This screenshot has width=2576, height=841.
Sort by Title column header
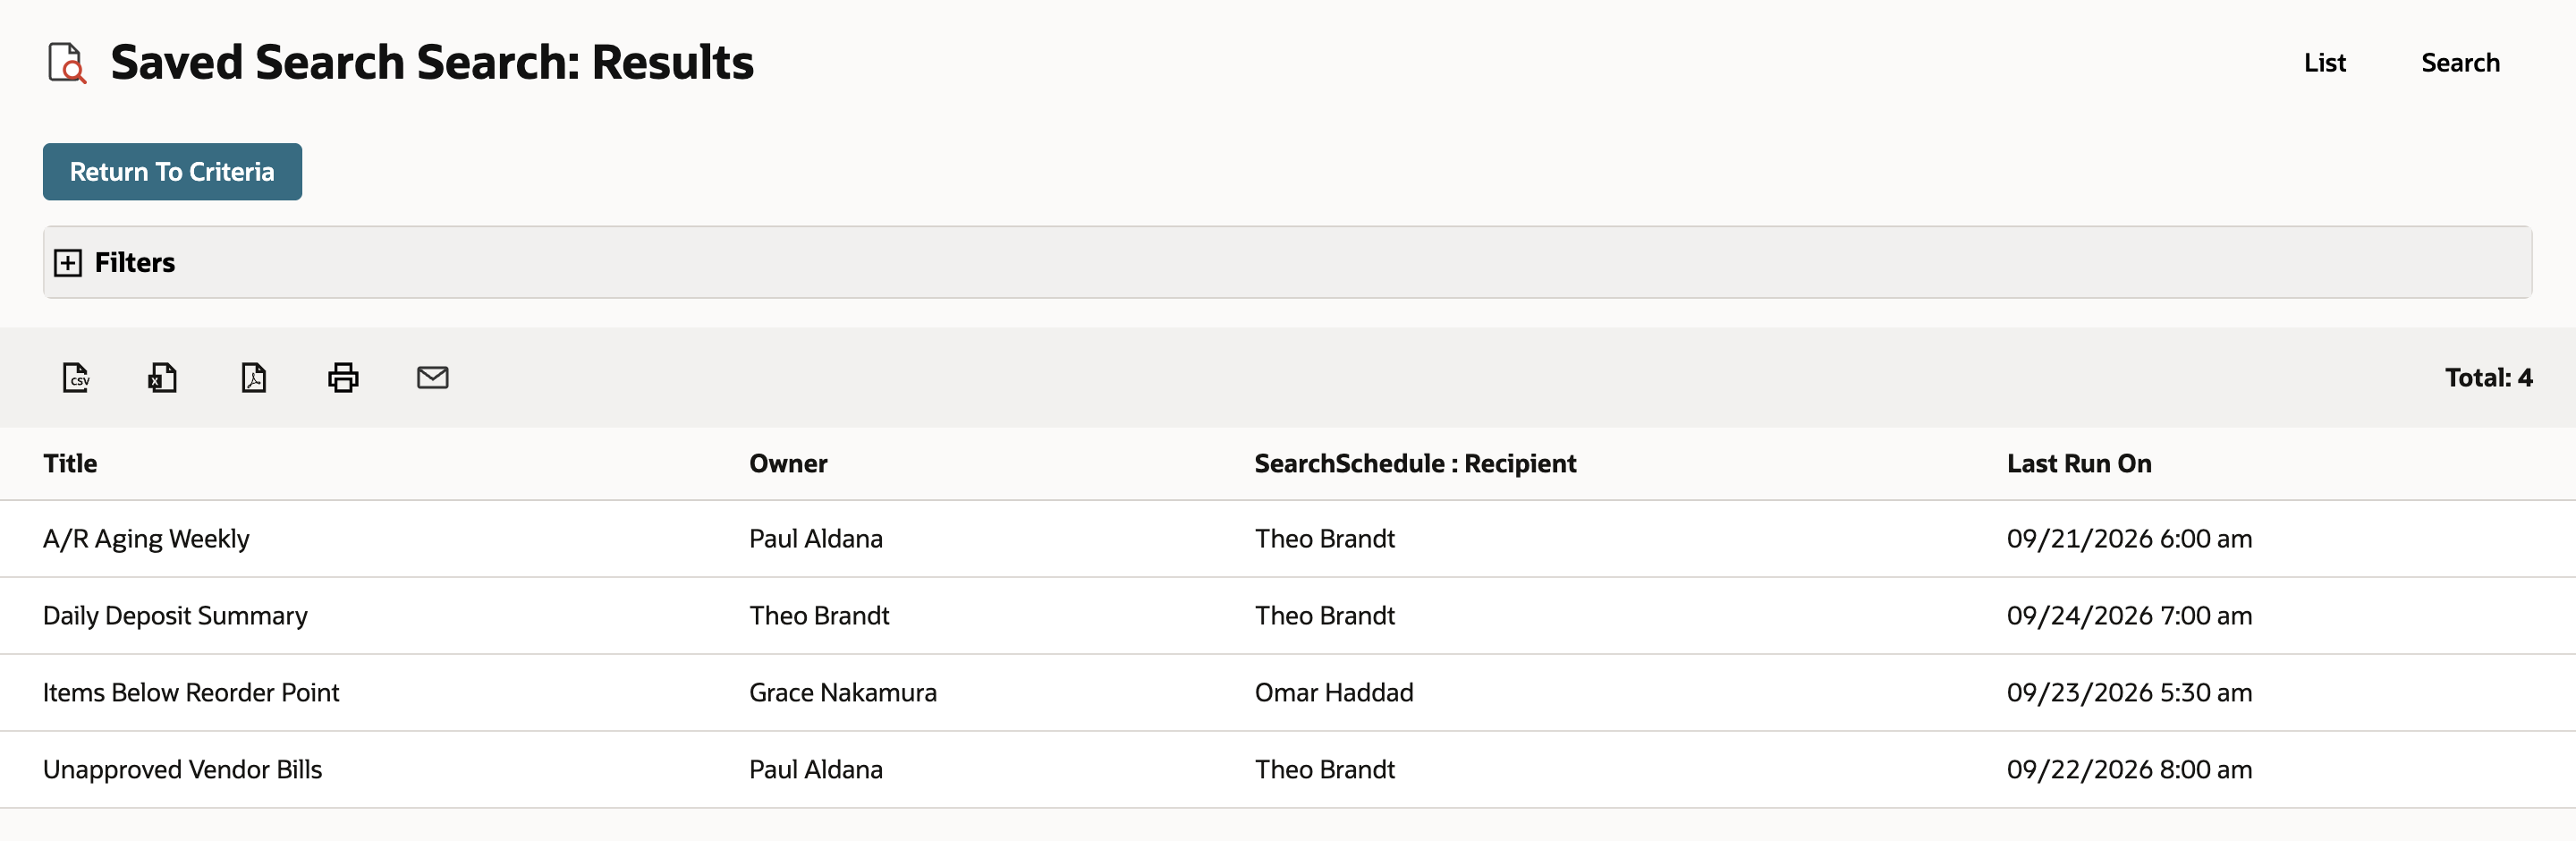tap(70, 463)
